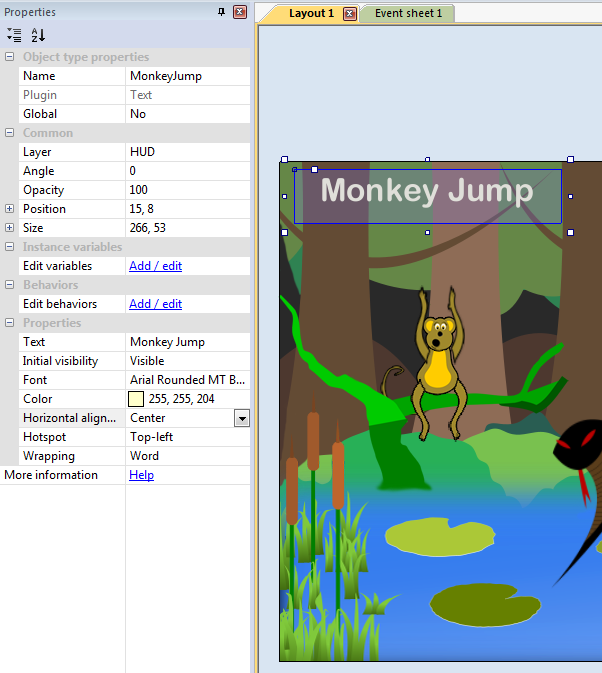Click the text color swatch
Screen dimensions: 602x673
[136, 399]
